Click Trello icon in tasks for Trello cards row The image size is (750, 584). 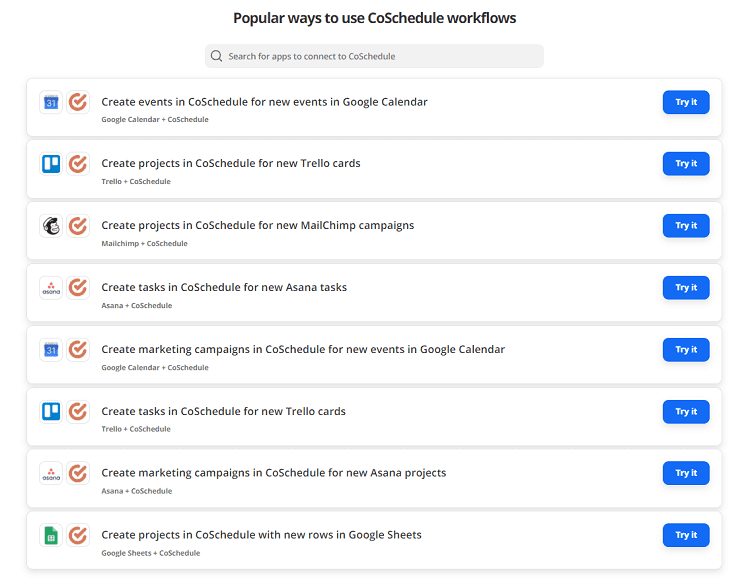point(51,412)
